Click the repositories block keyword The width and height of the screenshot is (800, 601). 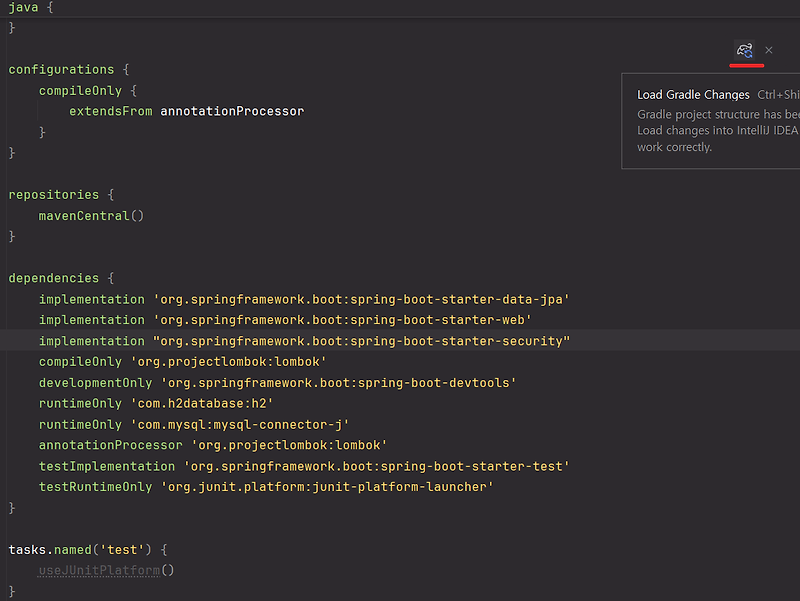click(51, 194)
